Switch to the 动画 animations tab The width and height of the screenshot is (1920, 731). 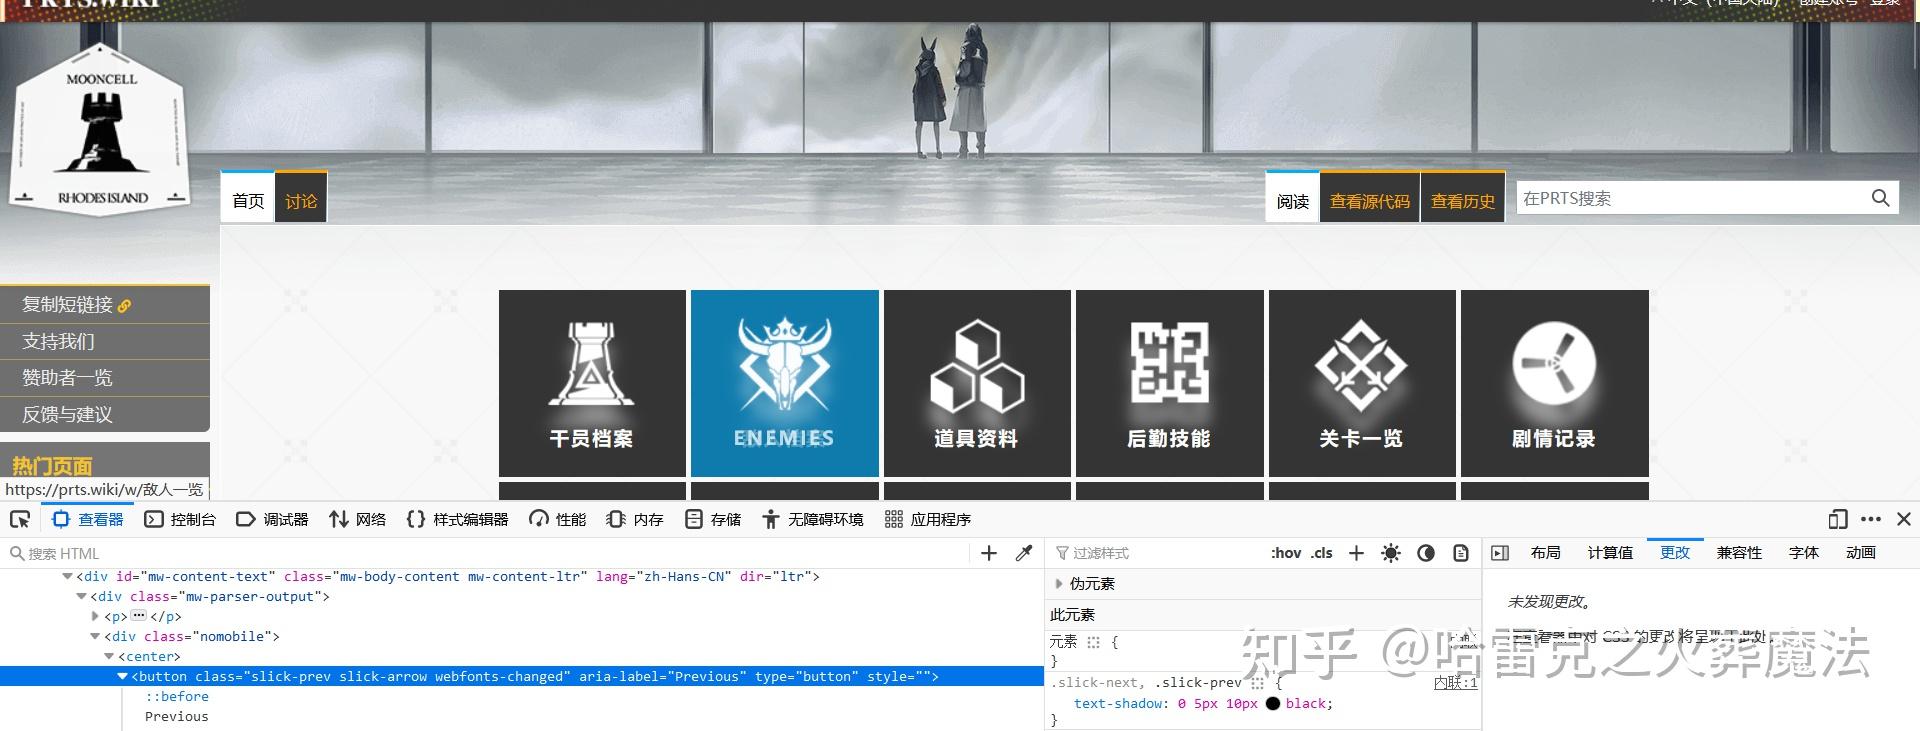click(x=1861, y=553)
